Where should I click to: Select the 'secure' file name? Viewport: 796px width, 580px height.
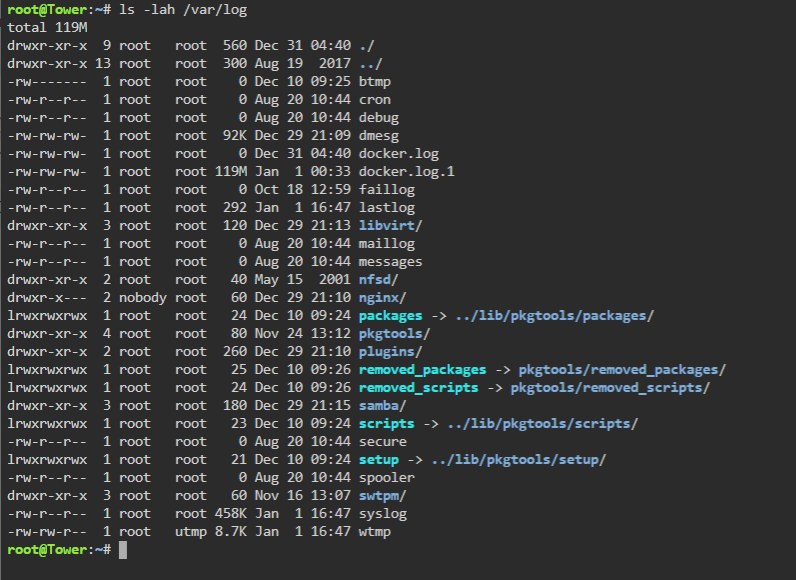coord(383,442)
